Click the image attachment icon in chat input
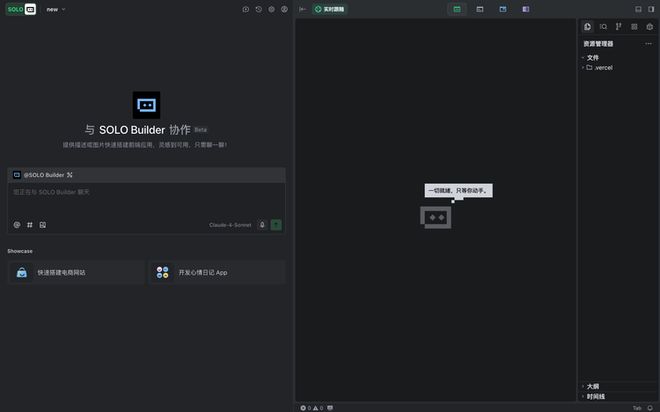The image size is (660, 412). [43, 225]
